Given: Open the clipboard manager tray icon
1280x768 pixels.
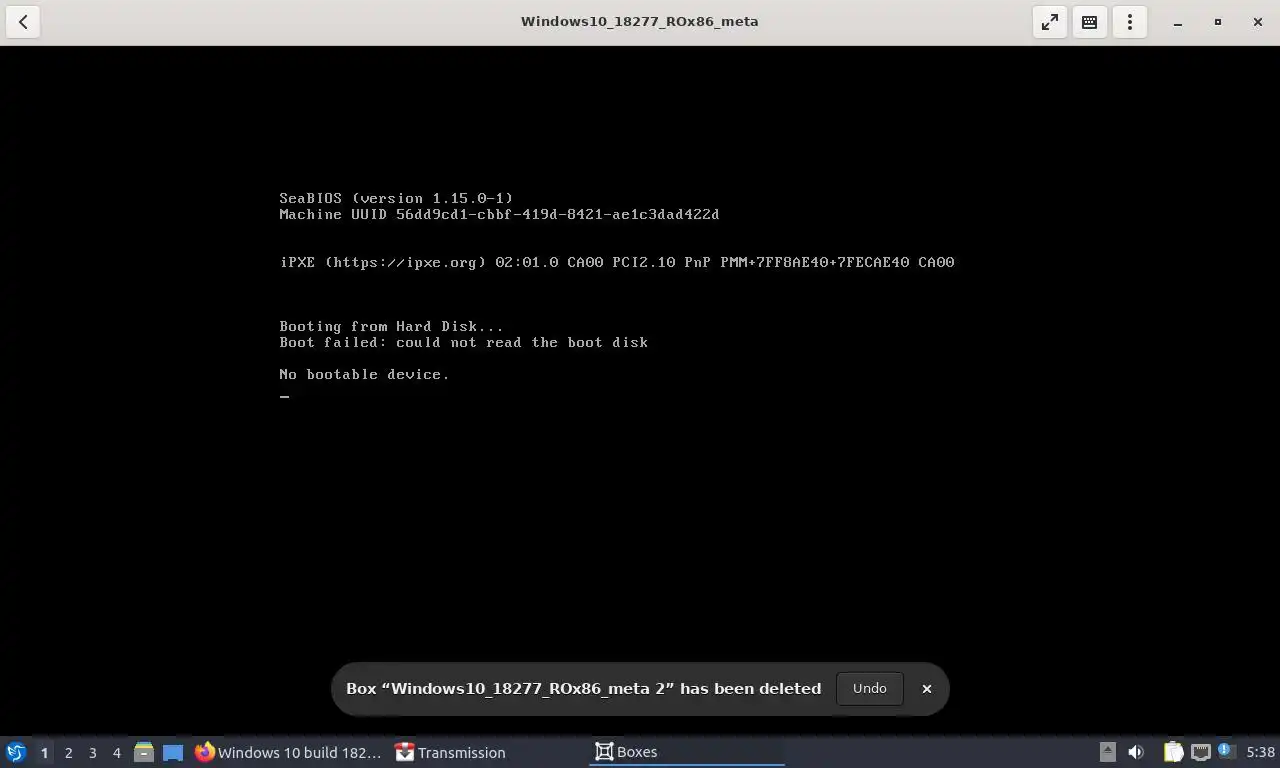Looking at the screenshot, I should point(1173,752).
